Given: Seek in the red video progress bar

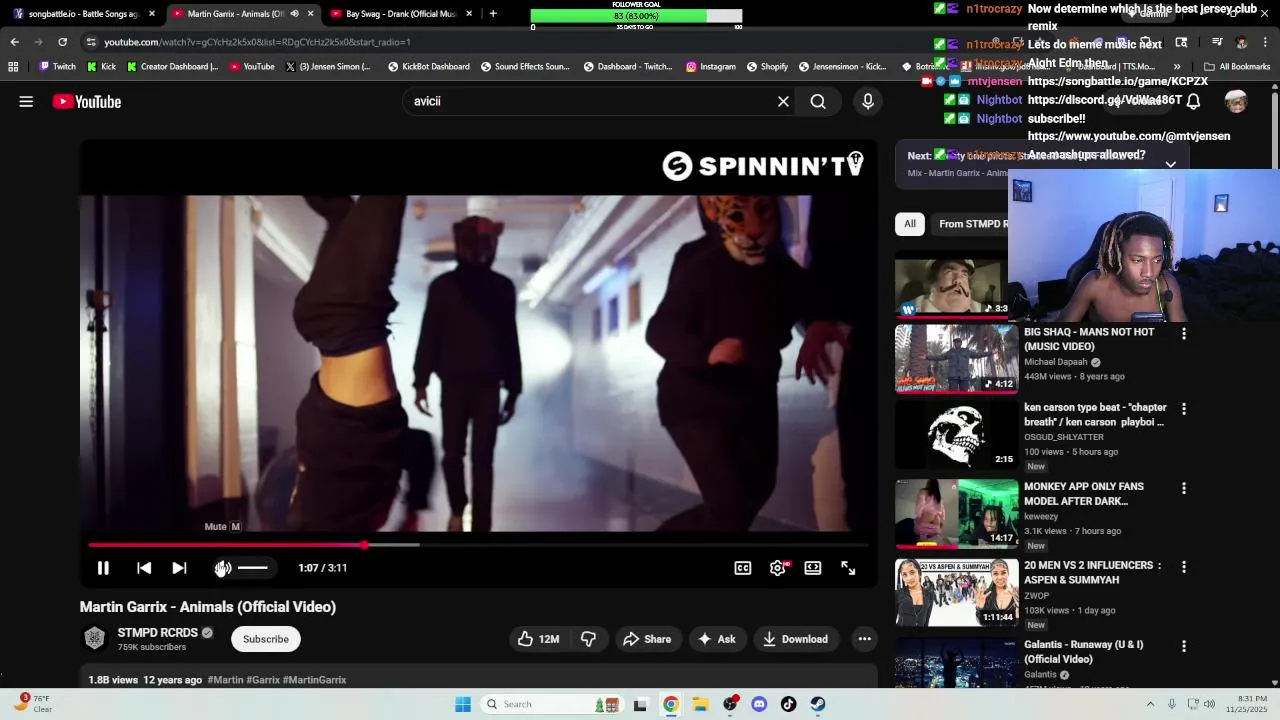Looking at the screenshot, I should click(478, 545).
